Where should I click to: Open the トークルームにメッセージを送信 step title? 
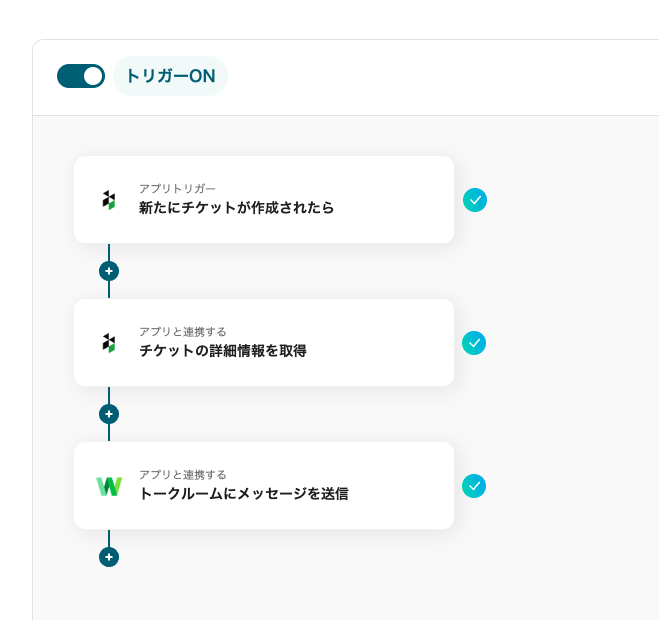[243, 494]
